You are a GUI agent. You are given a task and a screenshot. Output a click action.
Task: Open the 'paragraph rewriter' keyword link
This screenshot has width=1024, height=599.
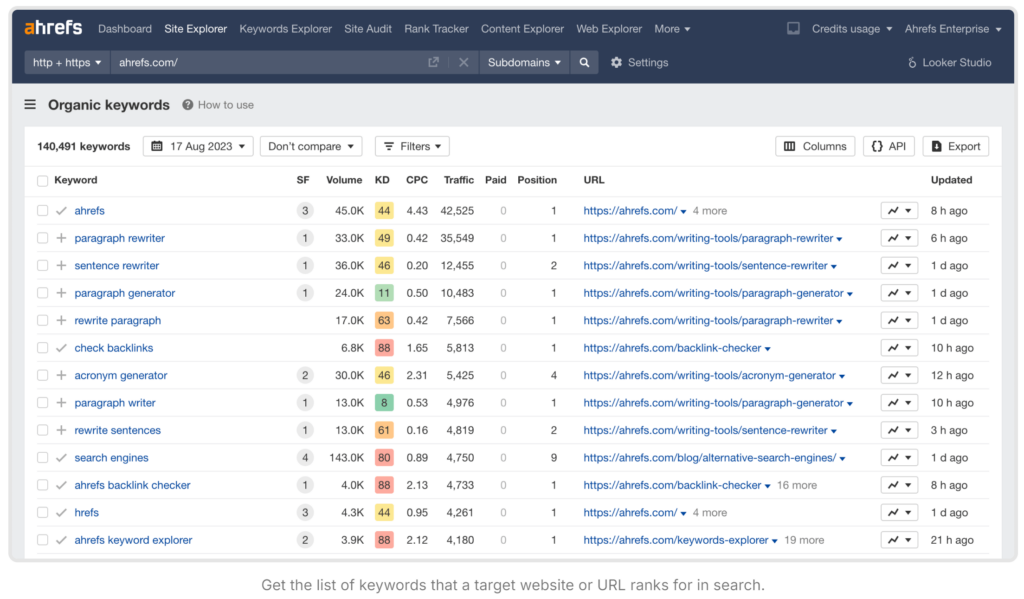[x=120, y=238]
